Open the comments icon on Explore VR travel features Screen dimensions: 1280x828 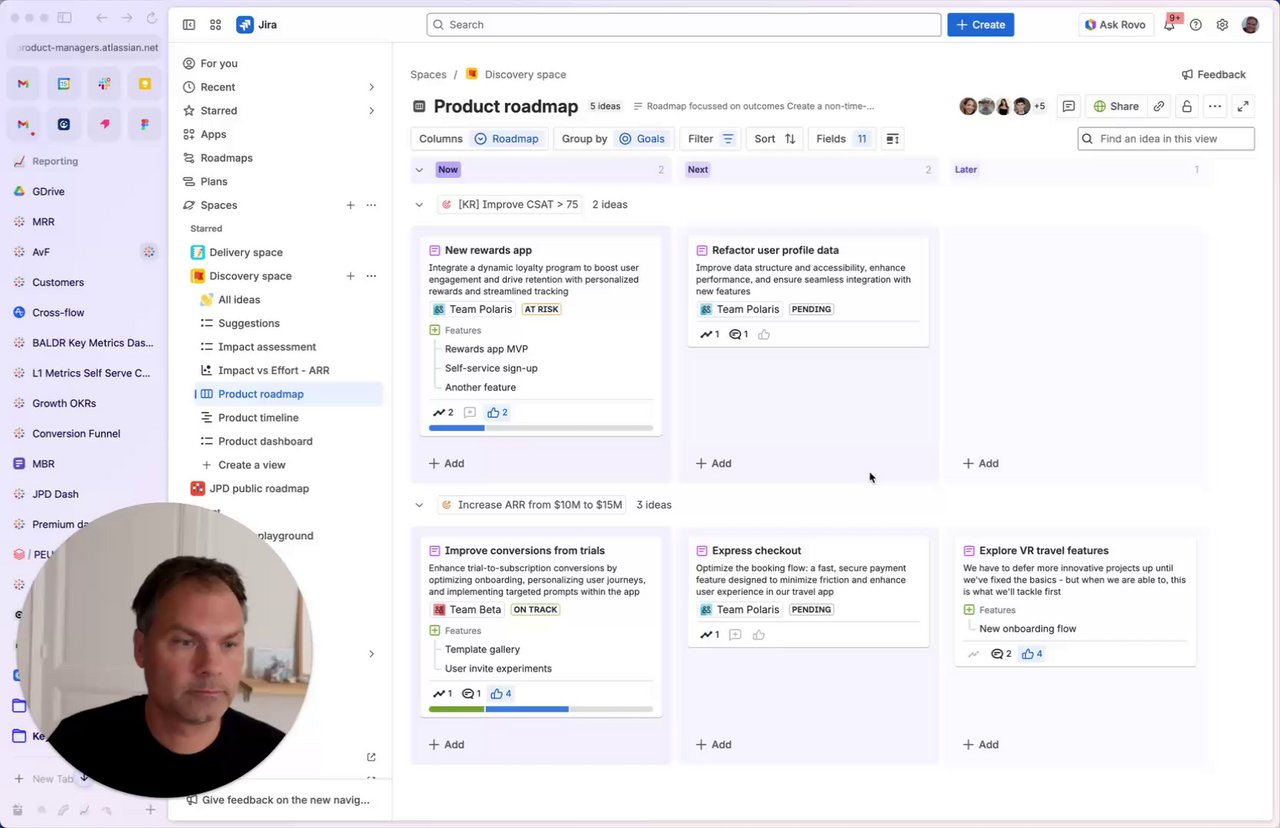pos(1001,654)
